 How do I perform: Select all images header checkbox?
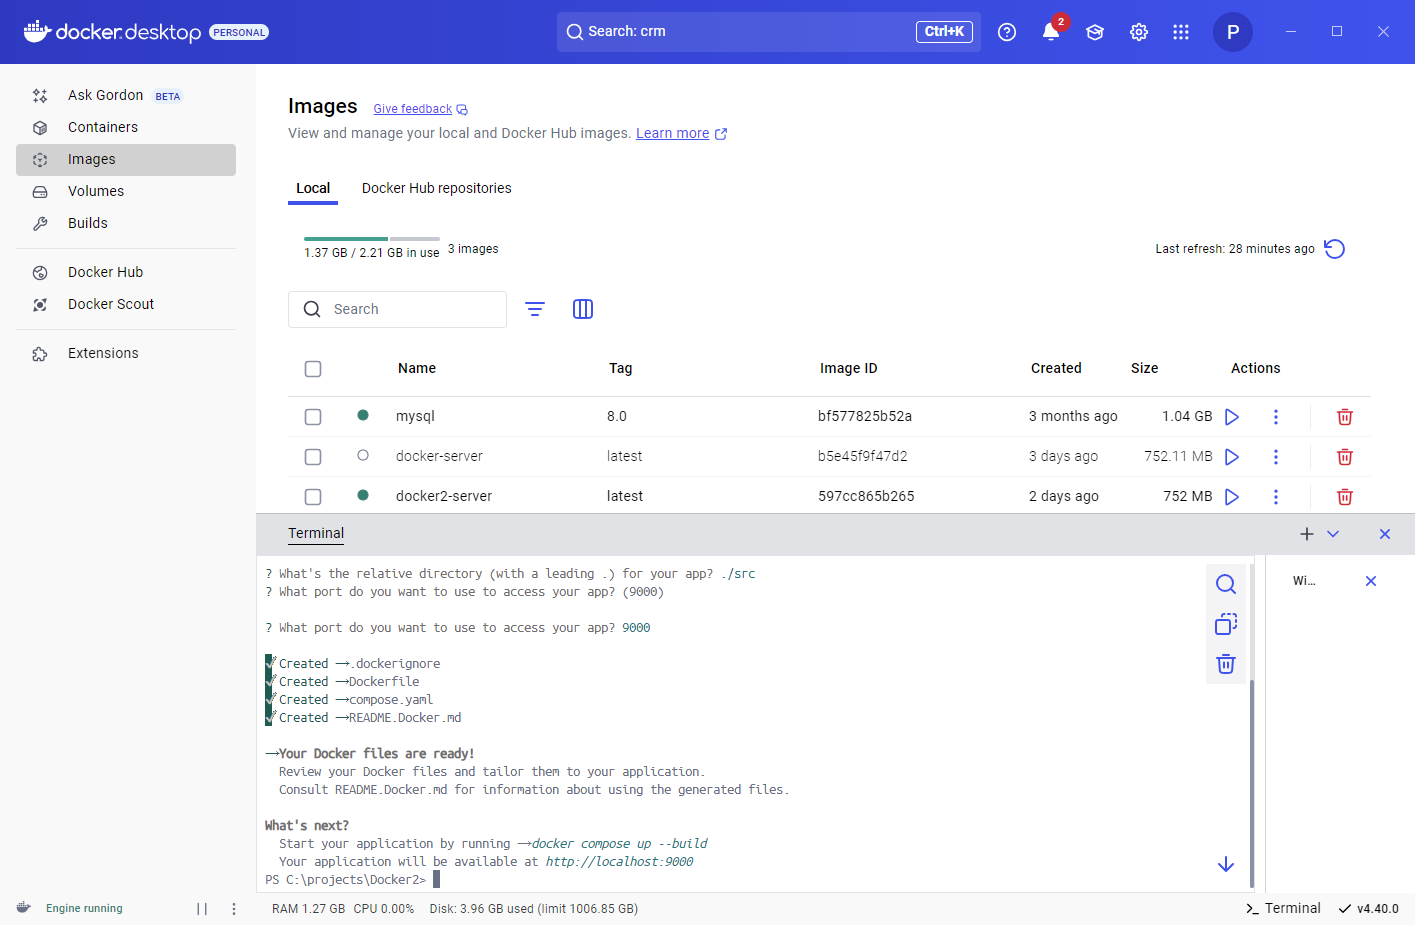313,369
